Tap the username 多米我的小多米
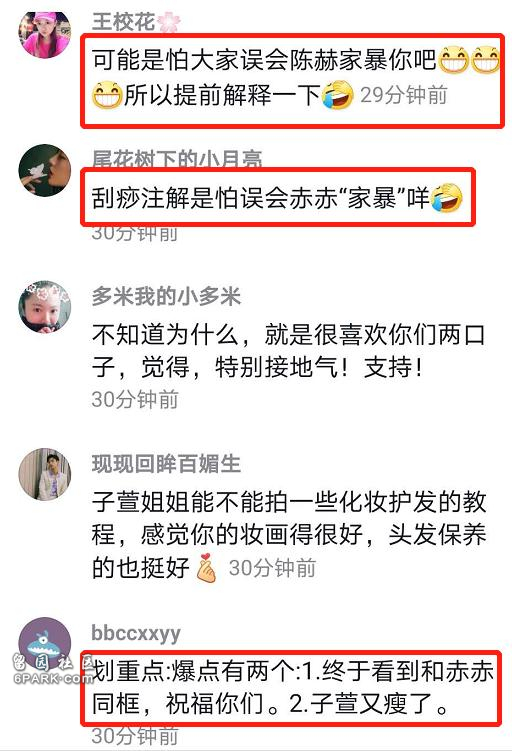Image resolution: width=512 pixels, height=751 pixels. pyautogui.click(x=166, y=297)
